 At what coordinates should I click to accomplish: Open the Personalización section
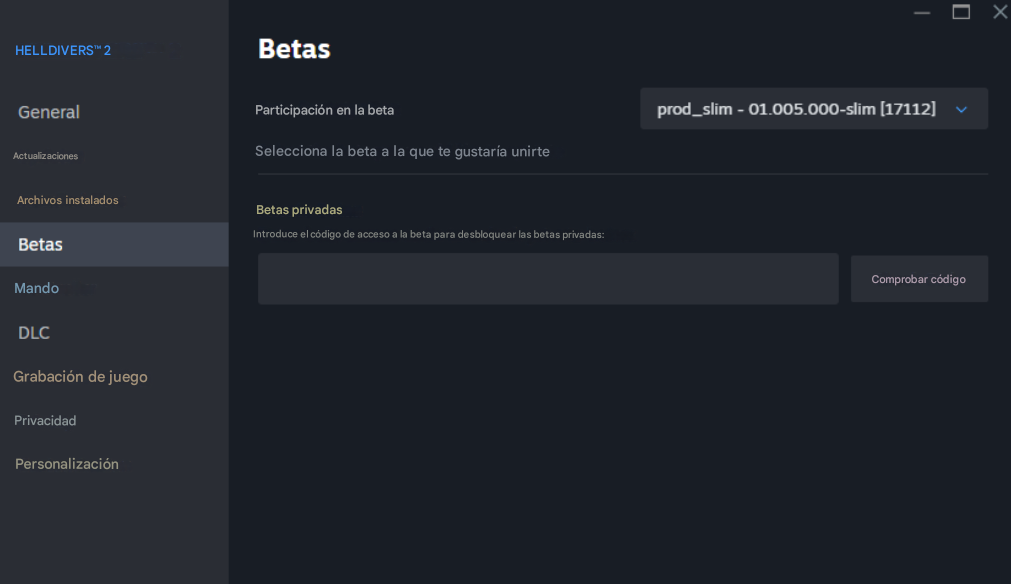pos(67,464)
